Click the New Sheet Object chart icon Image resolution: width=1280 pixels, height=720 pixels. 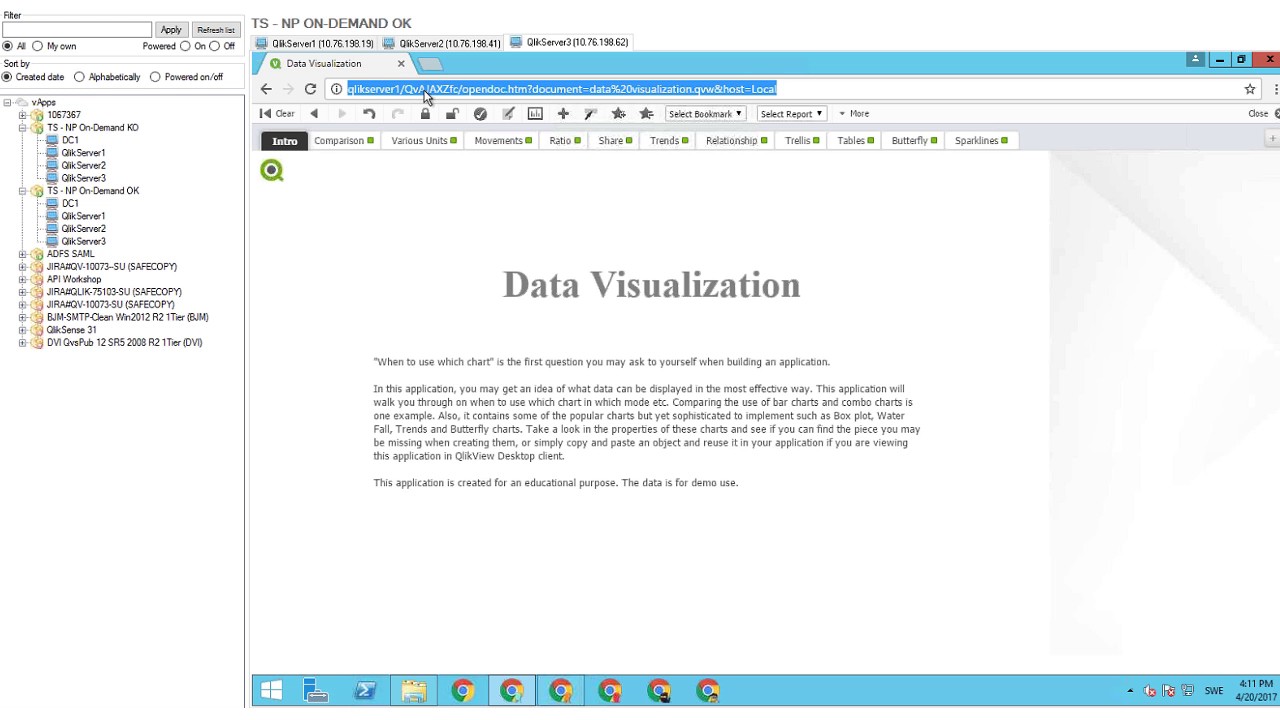coord(535,114)
